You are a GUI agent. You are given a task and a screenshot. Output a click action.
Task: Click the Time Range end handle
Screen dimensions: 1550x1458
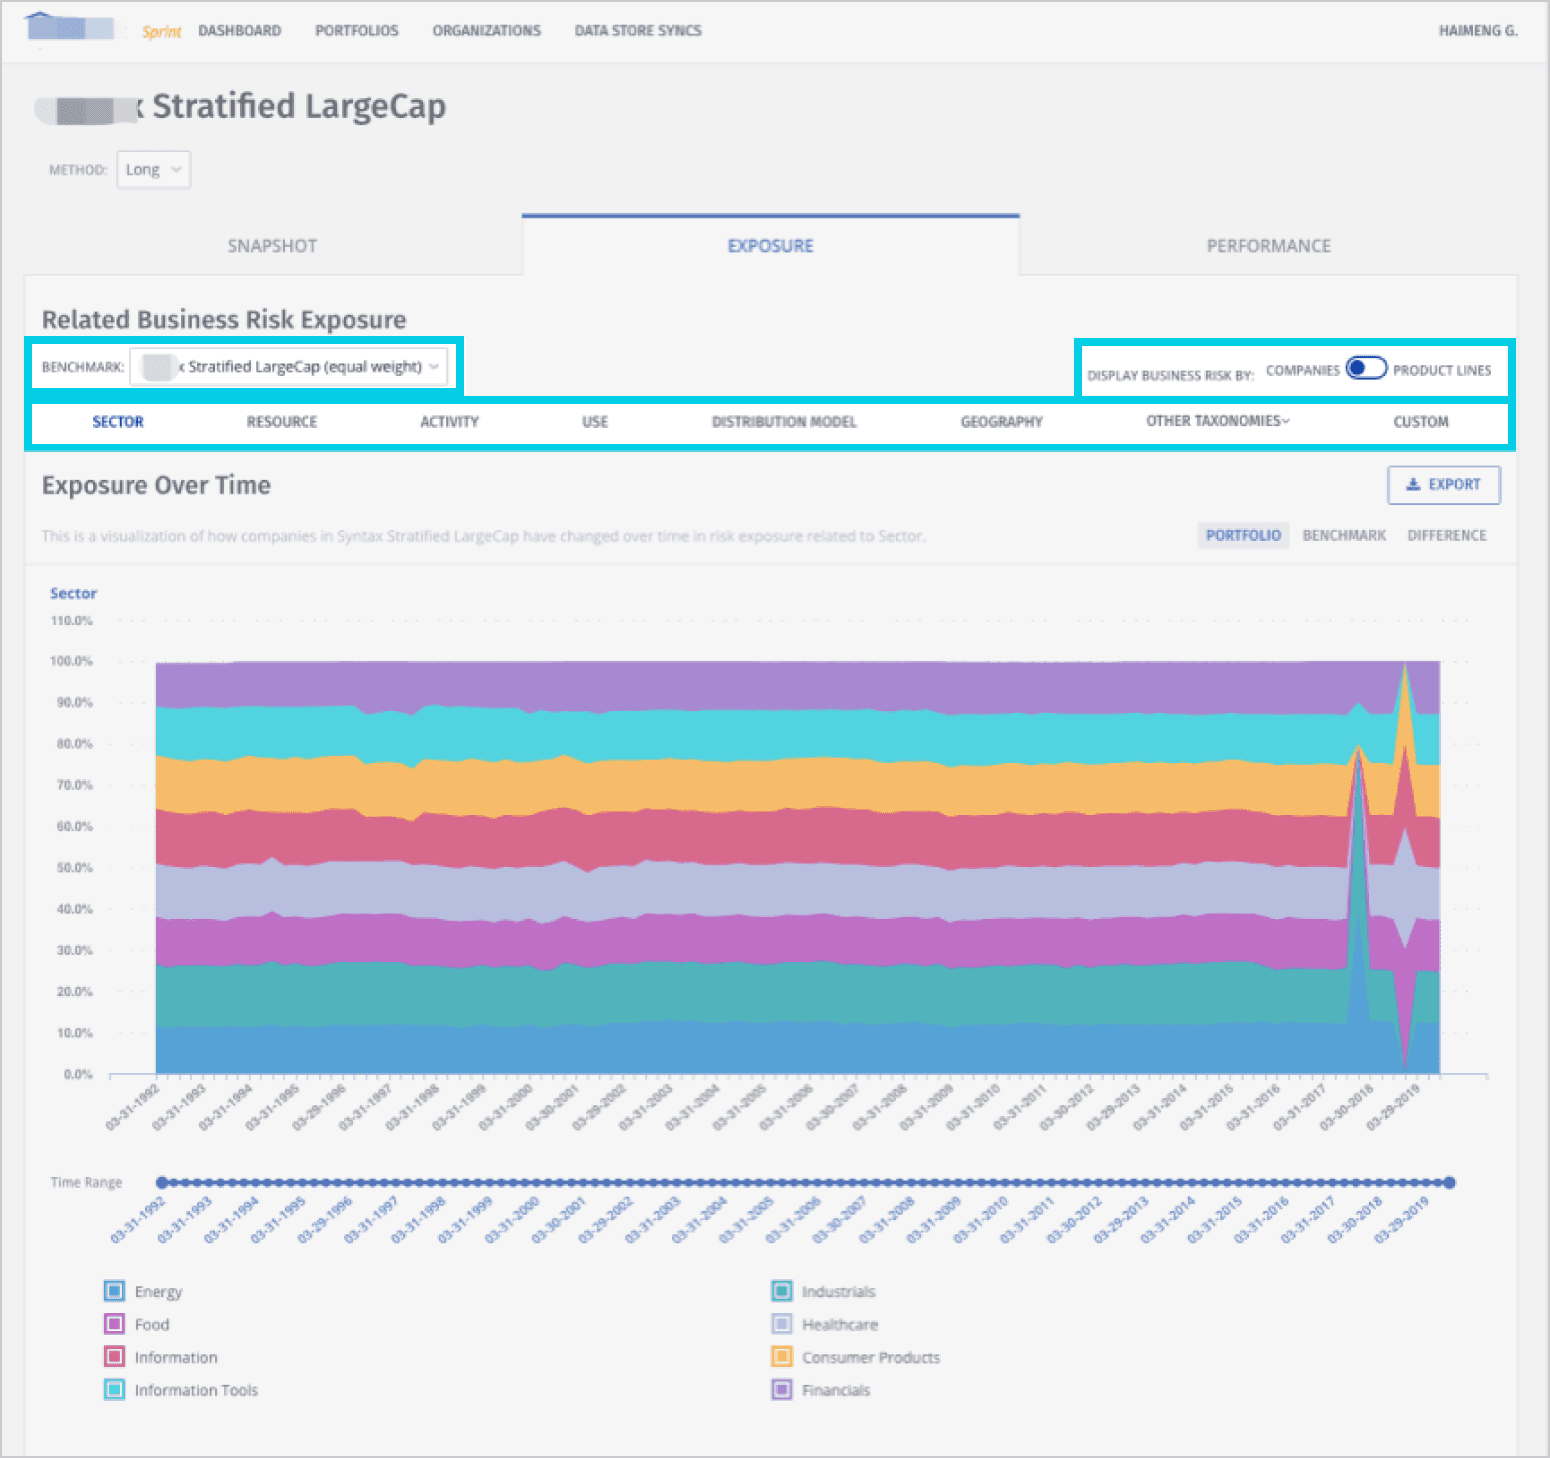[1450, 1182]
